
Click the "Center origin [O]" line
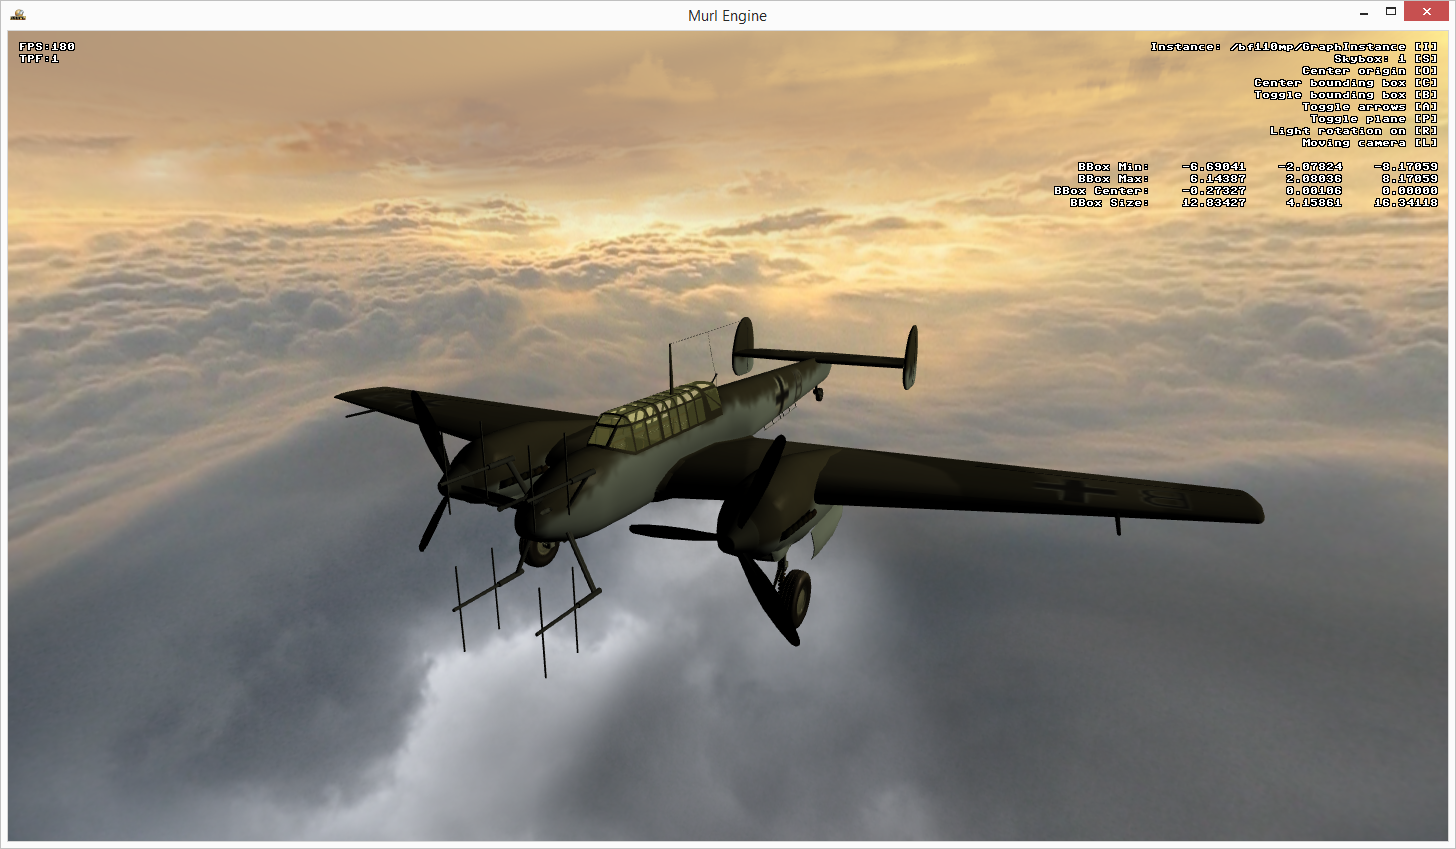1370,71
